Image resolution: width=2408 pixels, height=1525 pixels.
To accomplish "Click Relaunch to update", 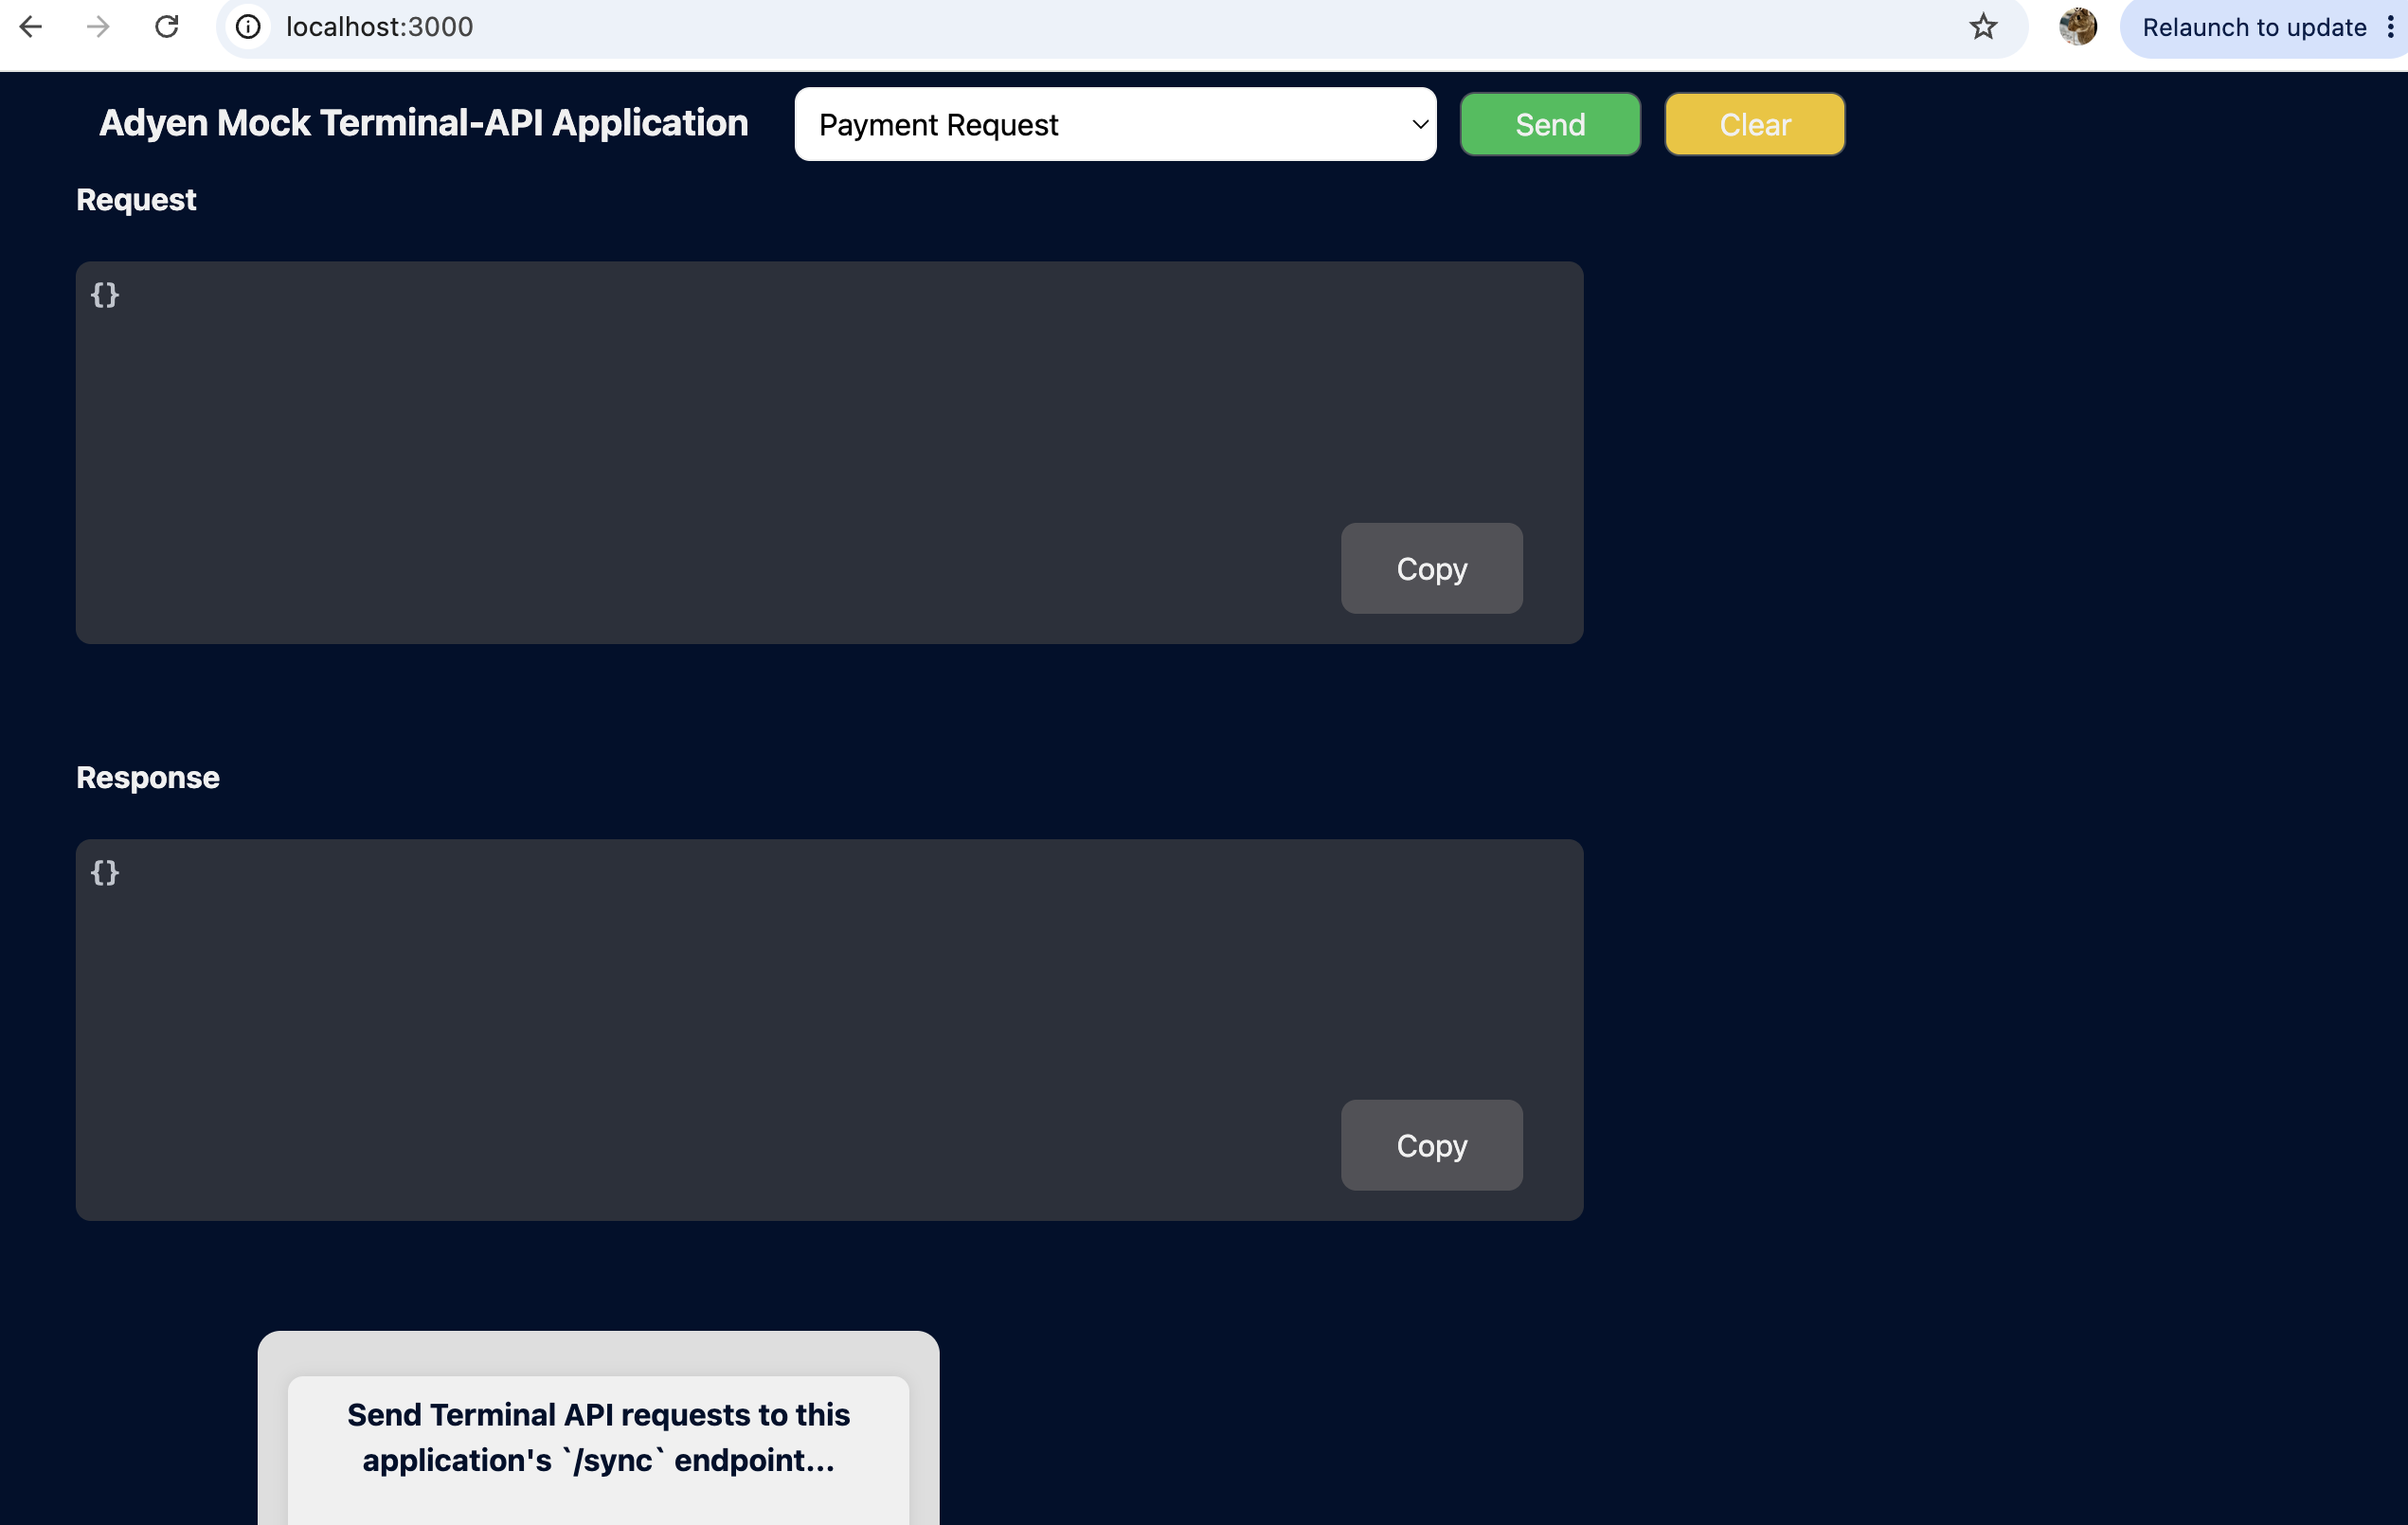I will pos(2253,27).
